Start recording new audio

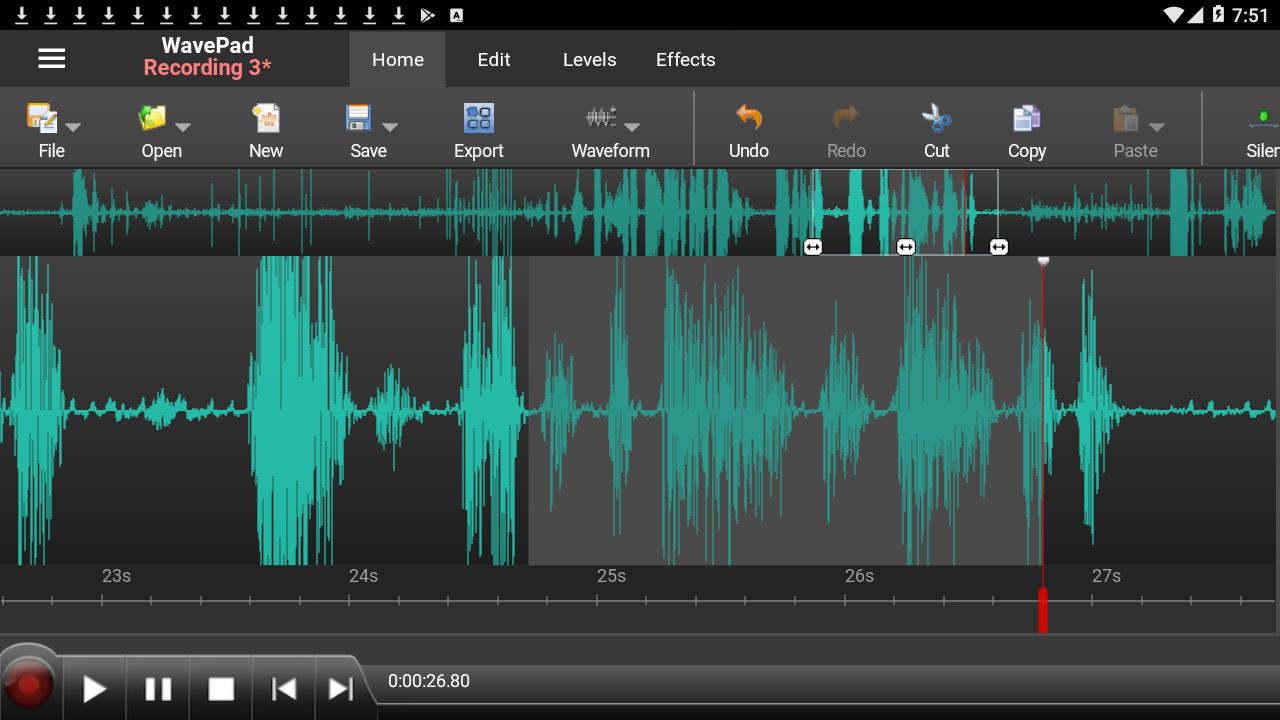coord(30,686)
